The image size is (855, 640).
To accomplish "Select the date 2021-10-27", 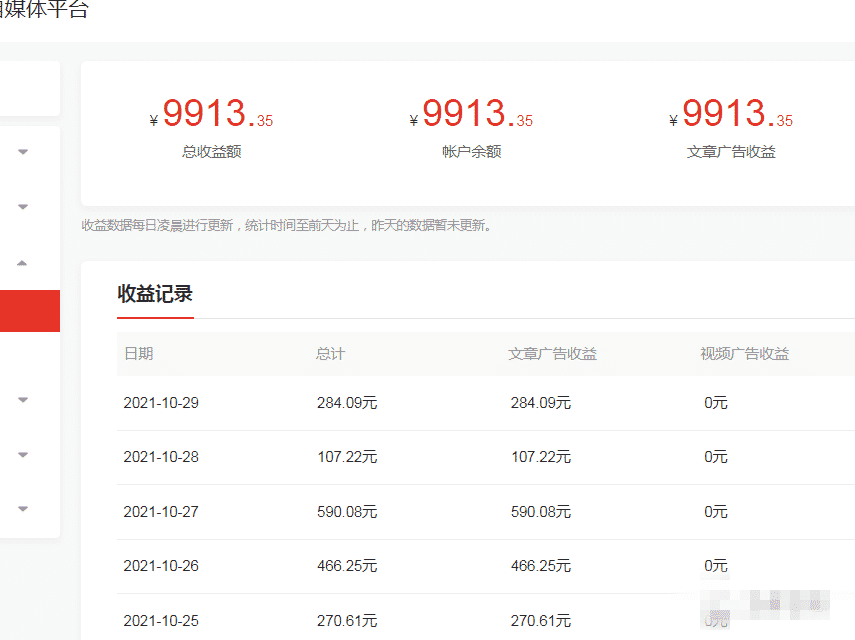I will 161,512.
